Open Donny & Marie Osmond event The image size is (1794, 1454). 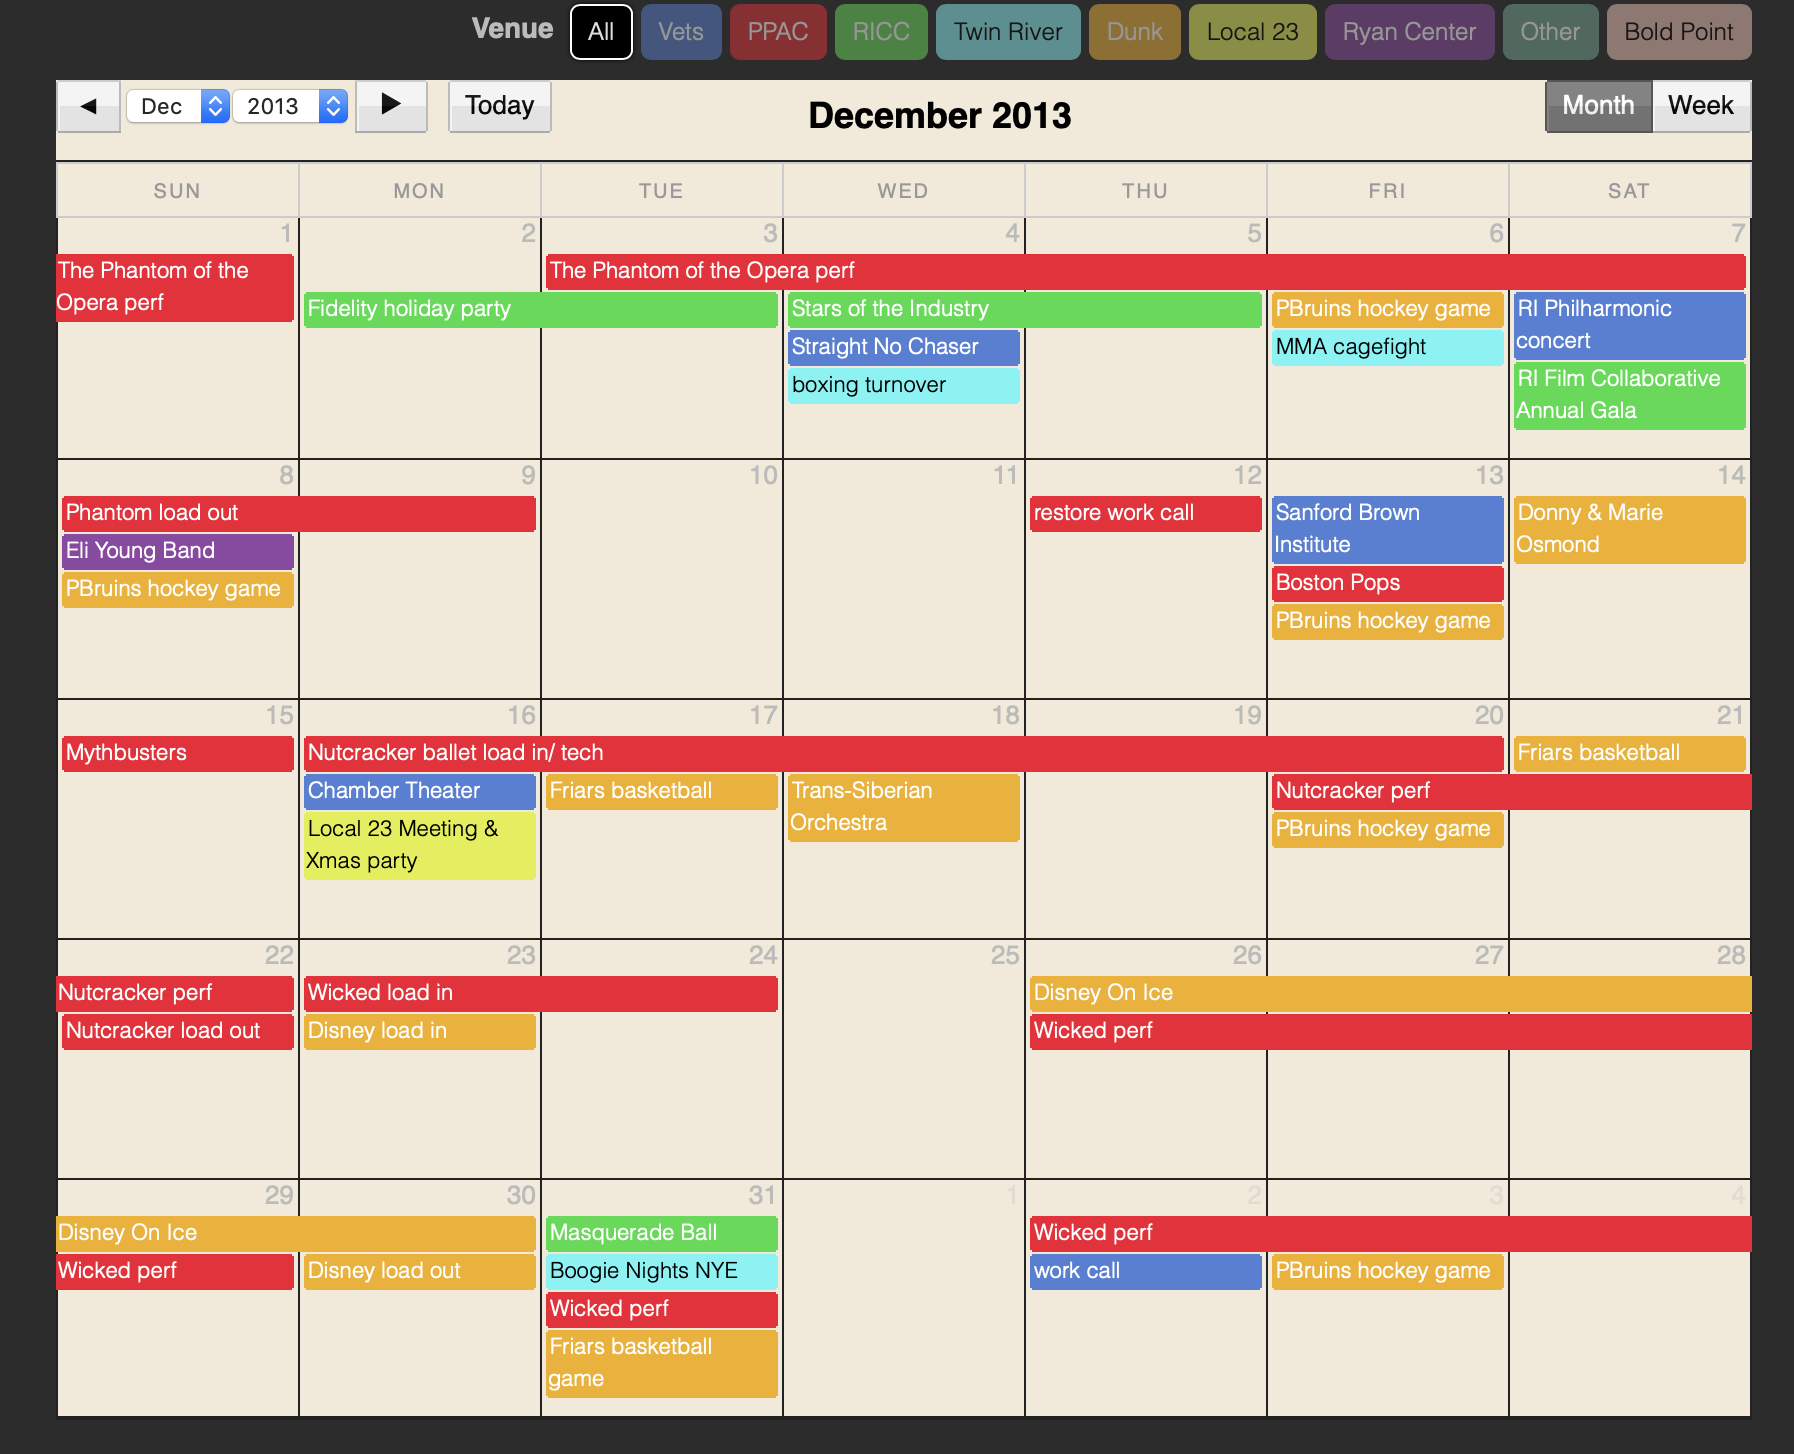1628,529
